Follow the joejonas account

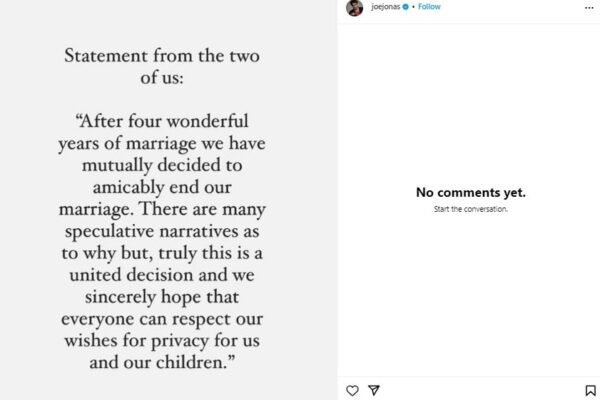pyautogui.click(x=429, y=7)
